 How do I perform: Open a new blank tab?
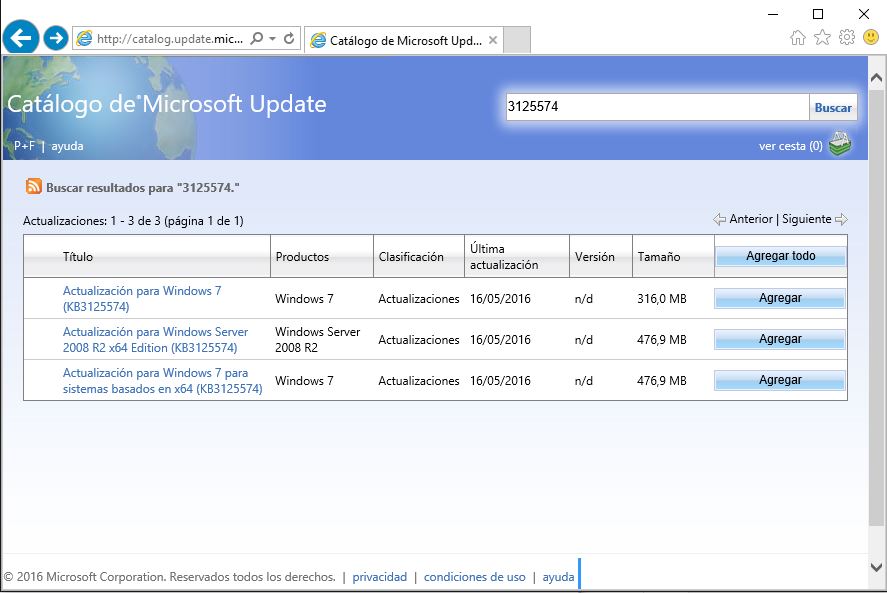[516, 40]
